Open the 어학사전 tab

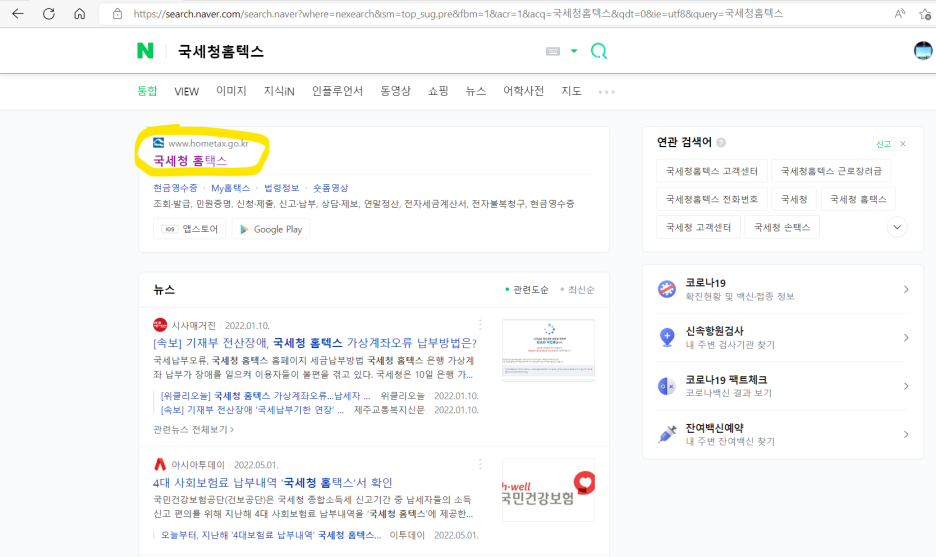(523, 91)
